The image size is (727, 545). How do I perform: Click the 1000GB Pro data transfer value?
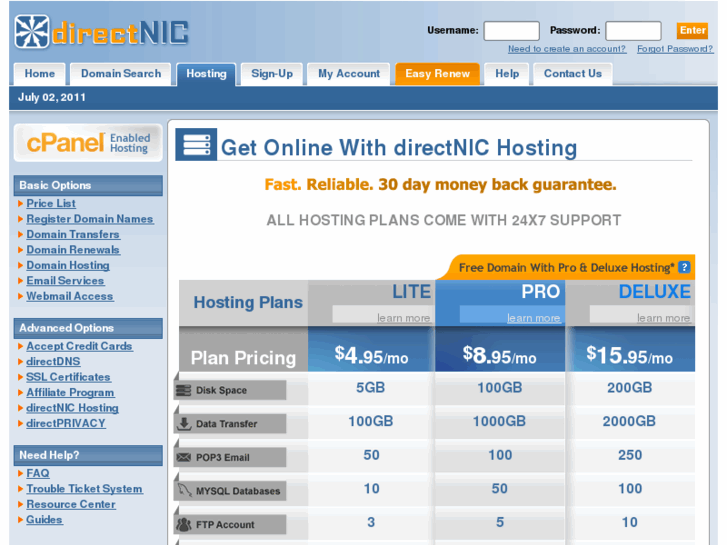click(x=499, y=421)
